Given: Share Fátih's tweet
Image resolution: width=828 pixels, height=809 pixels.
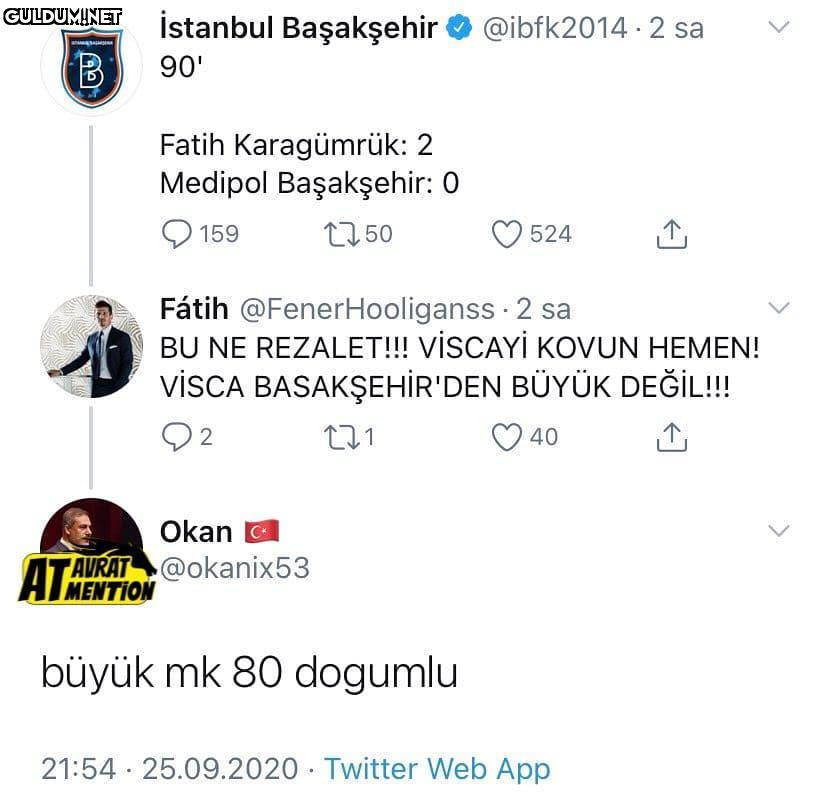Looking at the screenshot, I should pyautogui.click(x=671, y=437).
